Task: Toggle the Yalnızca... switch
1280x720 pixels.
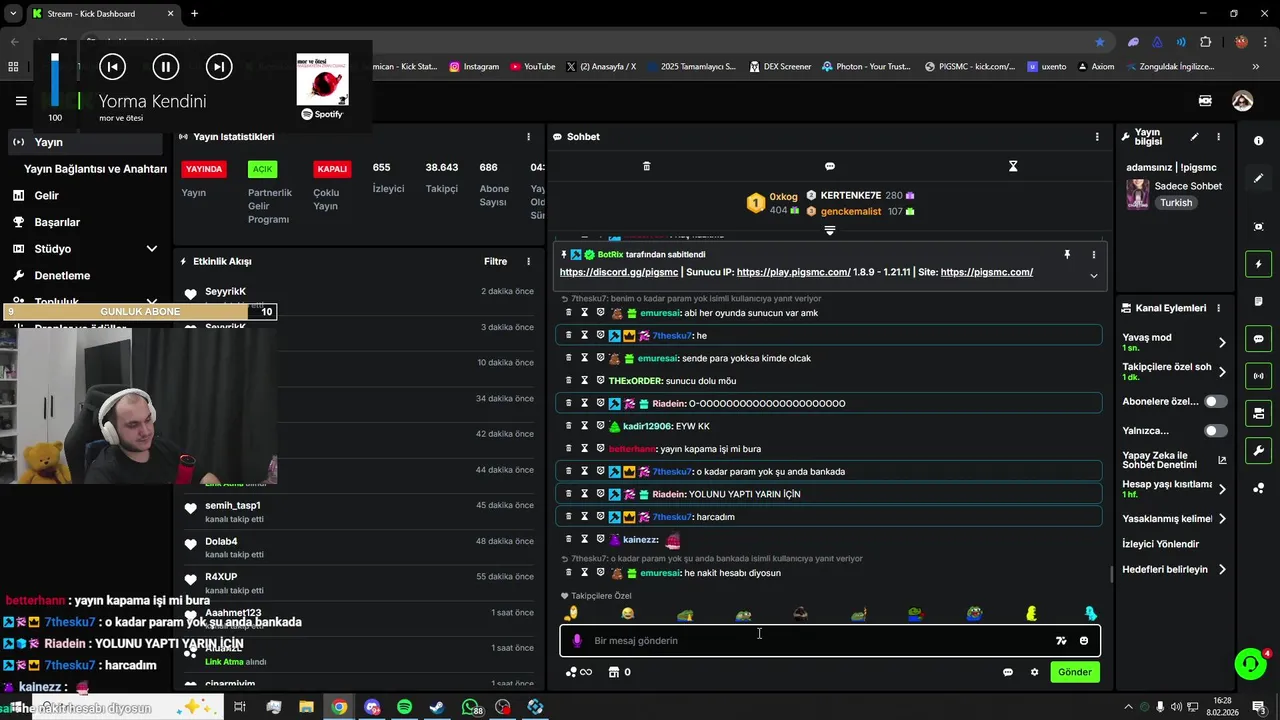Action: 1216,431
